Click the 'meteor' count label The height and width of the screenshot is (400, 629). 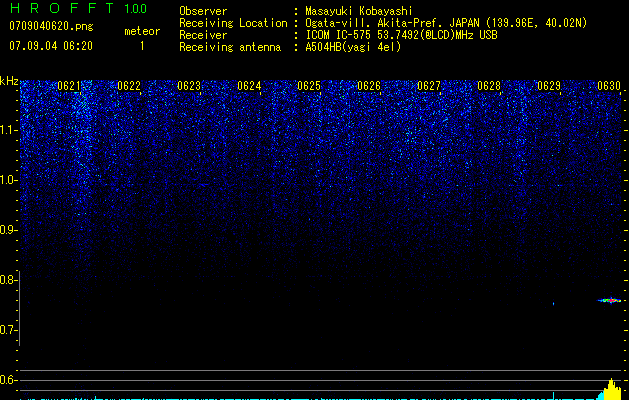(142, 31)
